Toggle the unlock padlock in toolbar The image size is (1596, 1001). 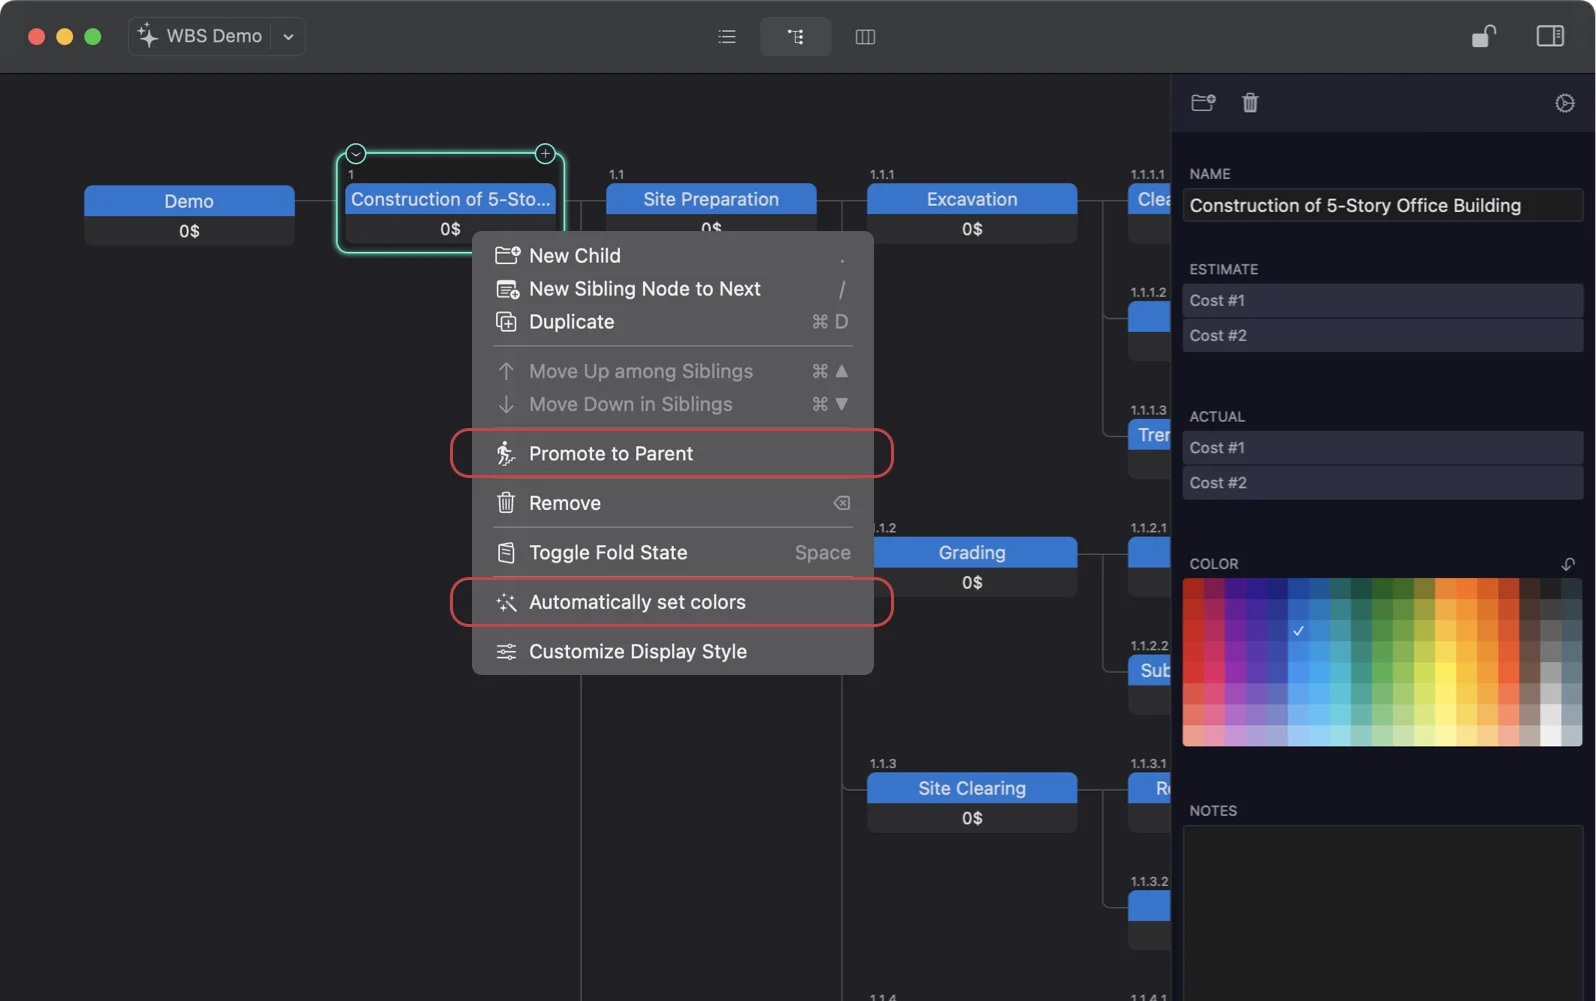pos(1483,37)
